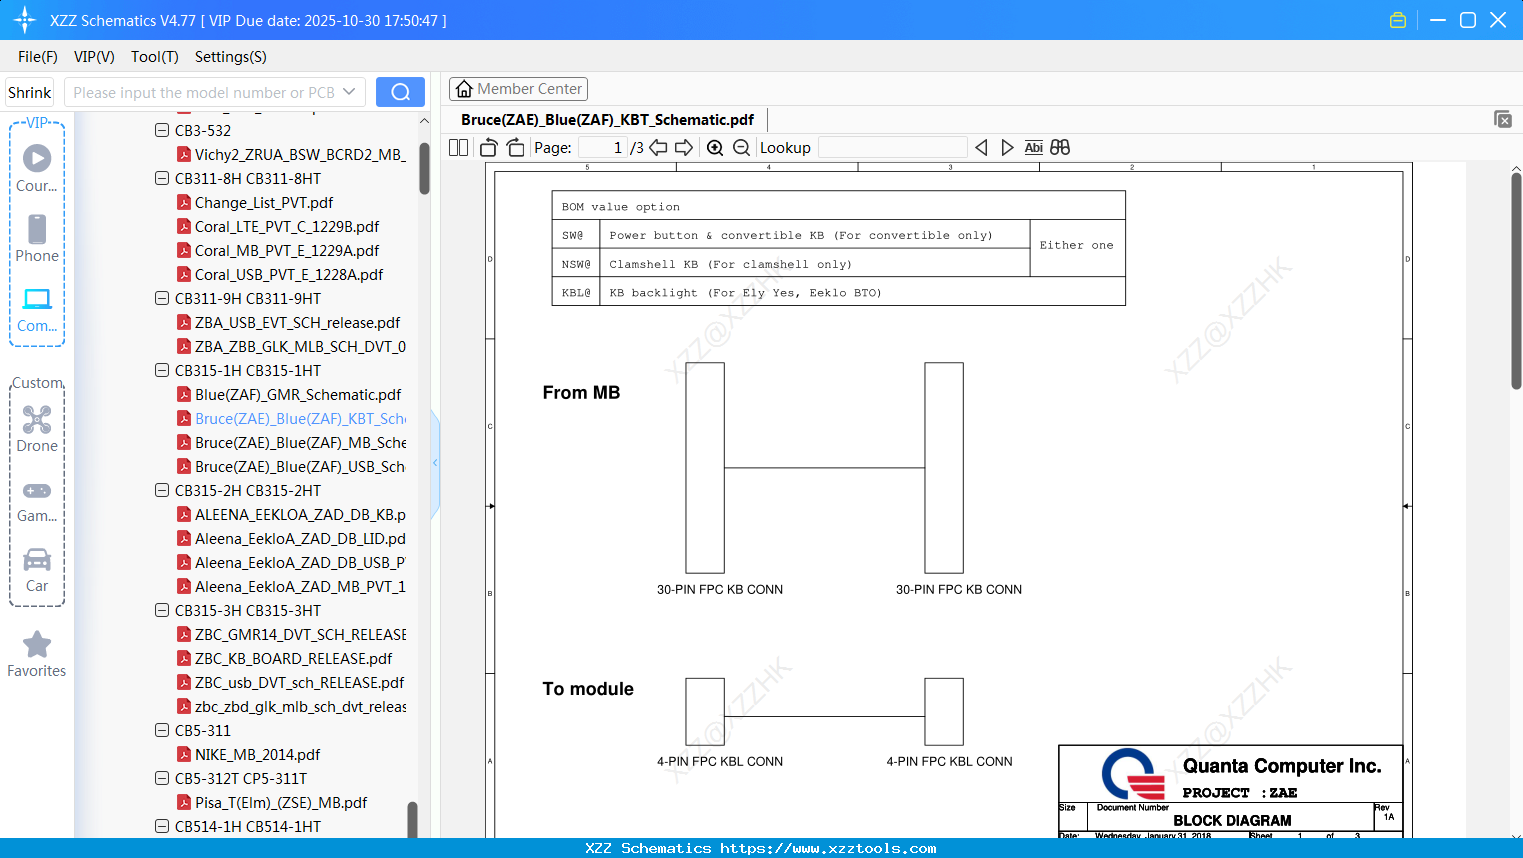
Task: Click the binoculars search icon
Action: (x=1060, y=148)
